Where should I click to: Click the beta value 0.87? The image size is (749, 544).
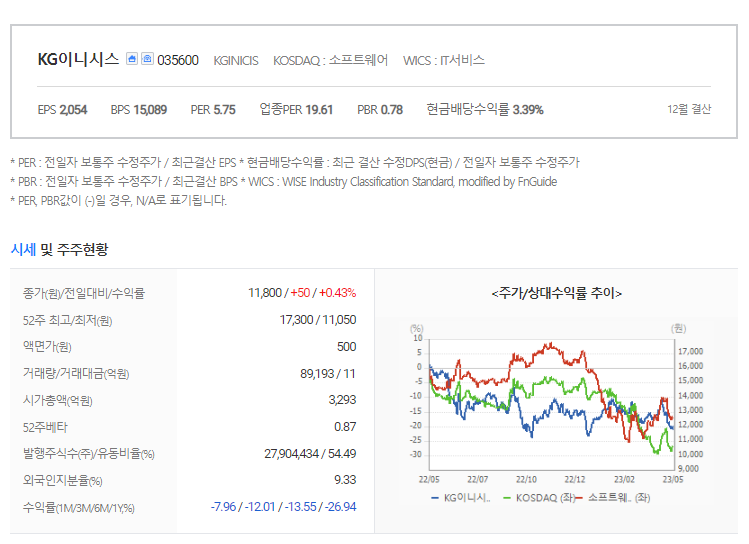345,427
